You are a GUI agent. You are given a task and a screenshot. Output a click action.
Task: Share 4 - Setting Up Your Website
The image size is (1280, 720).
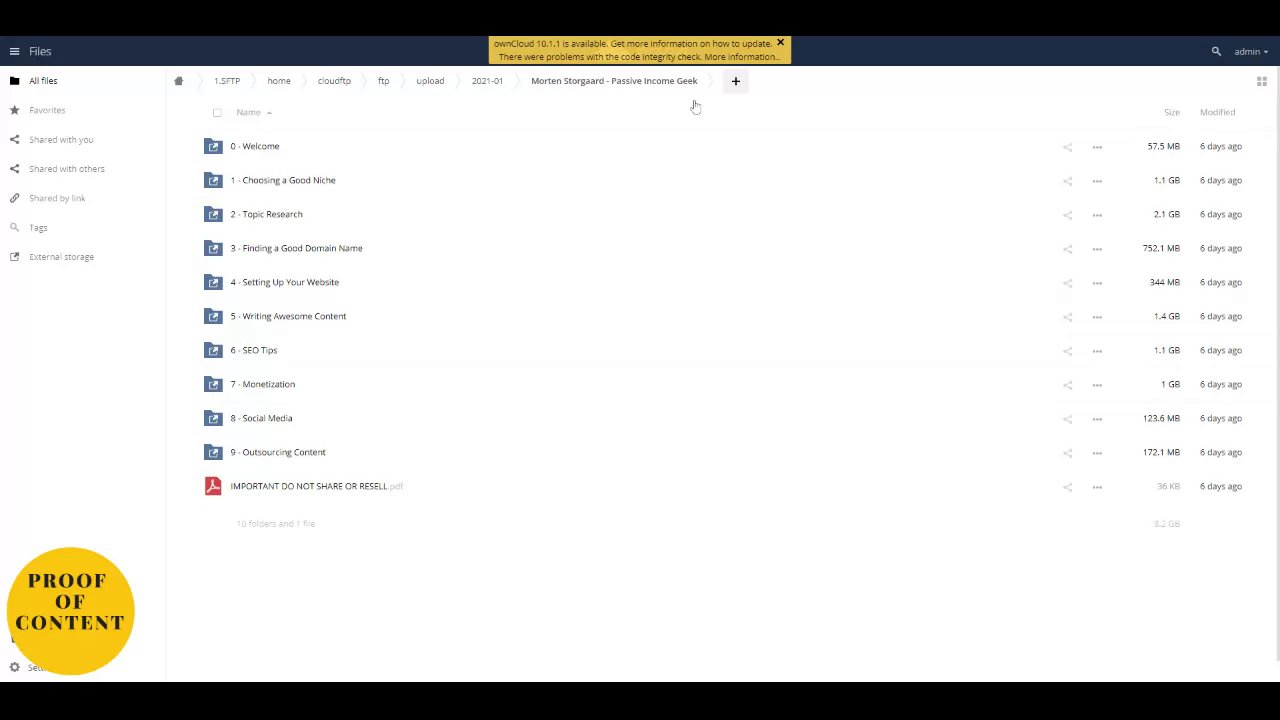[1067, 283]
